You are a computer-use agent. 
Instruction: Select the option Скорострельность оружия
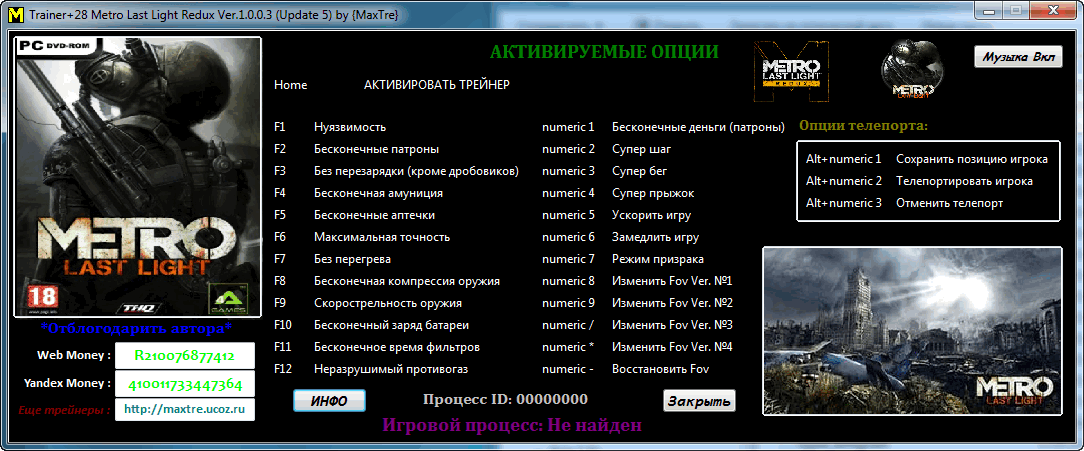pyautogui.click(x=388, y=303)
